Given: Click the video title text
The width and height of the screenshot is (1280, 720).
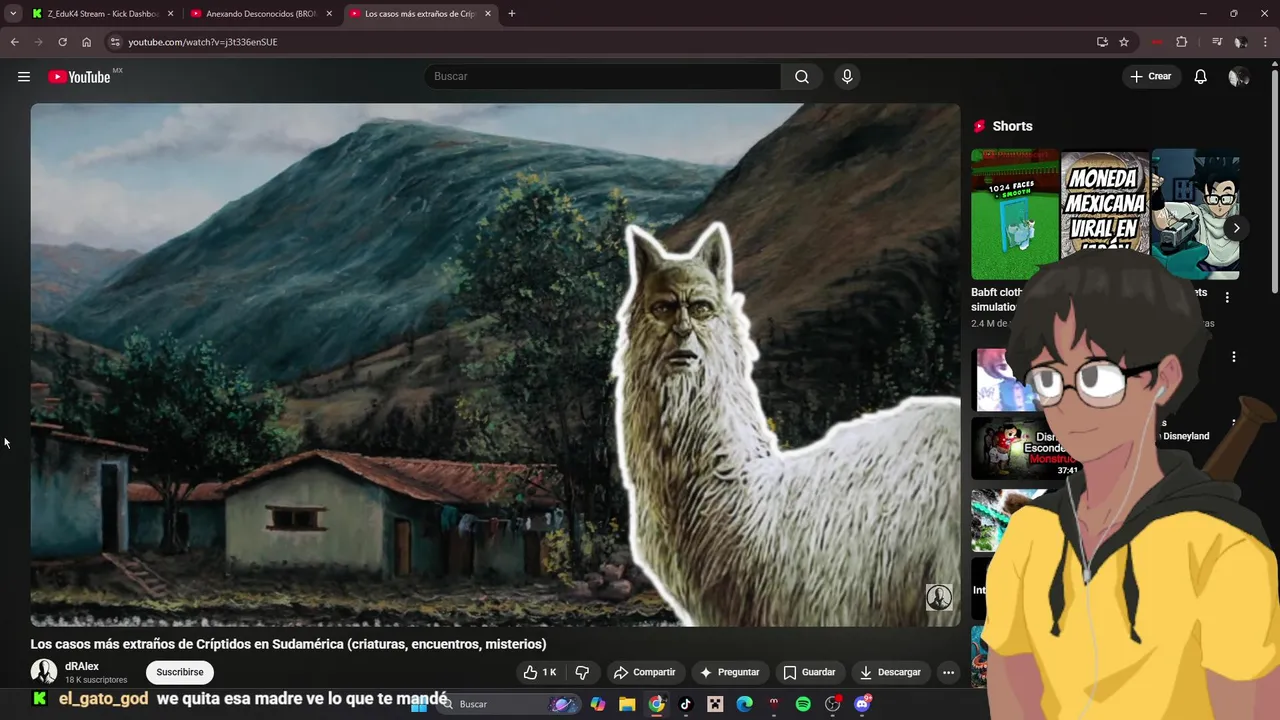Looking at the screenshot, I should click(x=288, y=644).
